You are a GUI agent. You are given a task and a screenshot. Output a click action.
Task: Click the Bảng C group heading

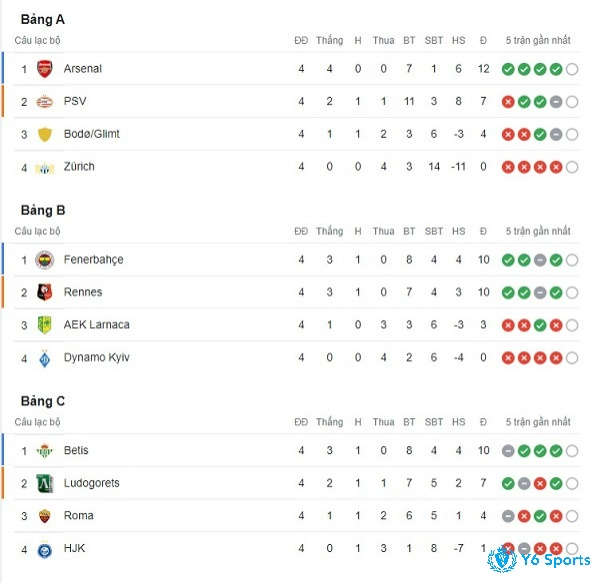coord(42,401)
